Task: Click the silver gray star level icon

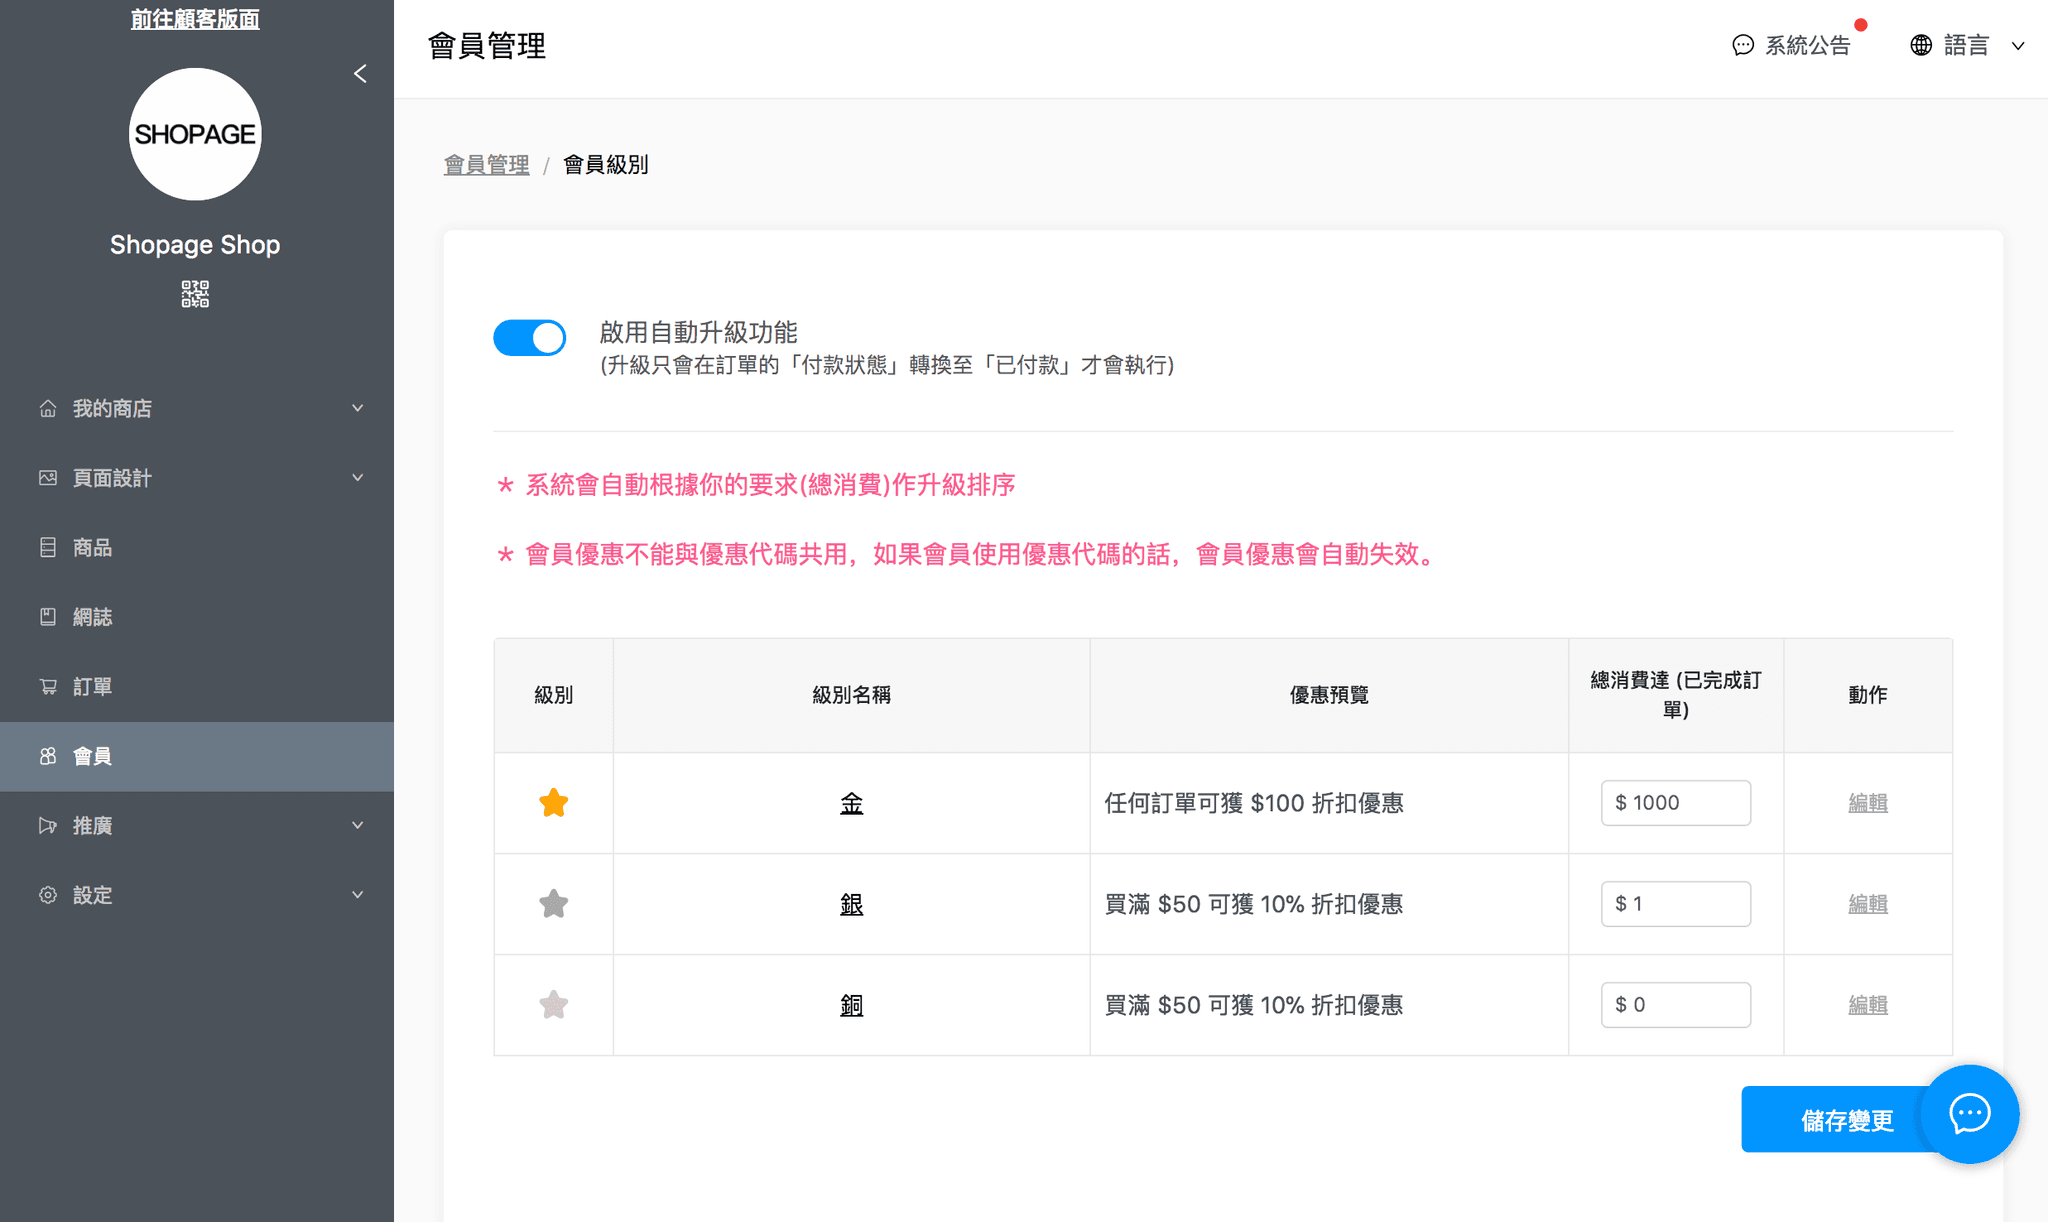Action: [x=553, y=904]
